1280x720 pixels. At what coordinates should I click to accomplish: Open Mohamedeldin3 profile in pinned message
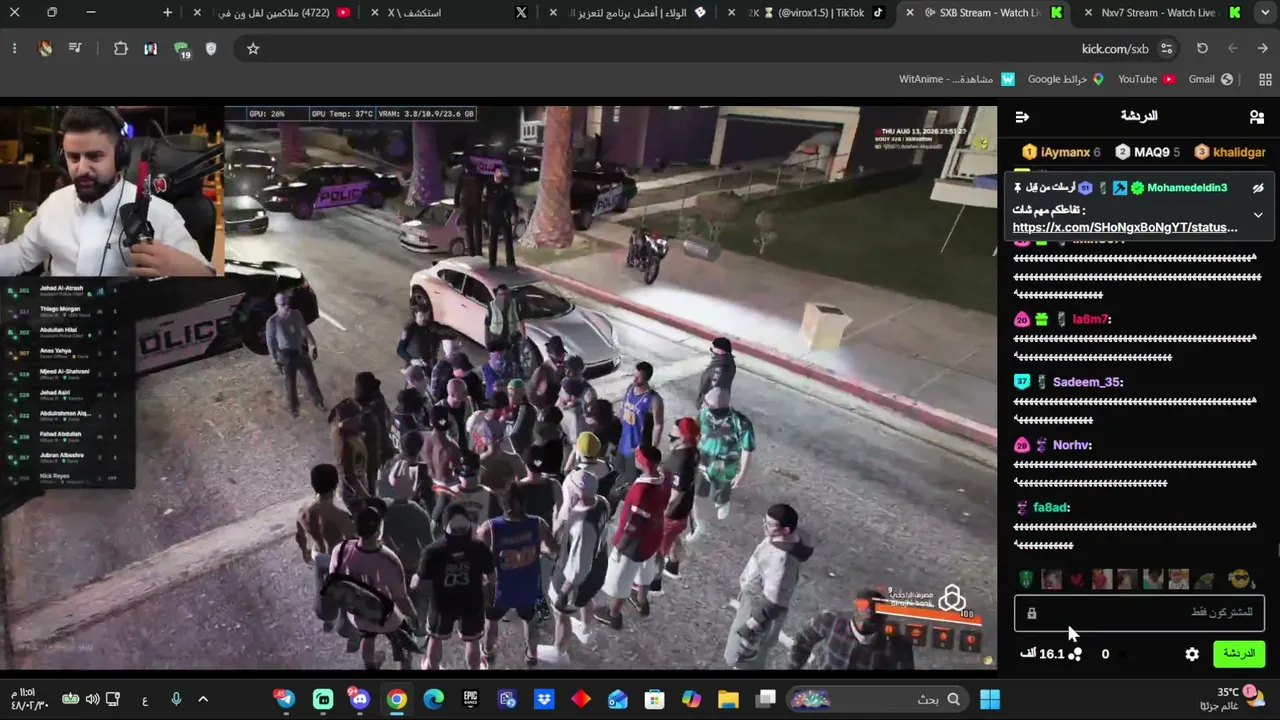1187,188
